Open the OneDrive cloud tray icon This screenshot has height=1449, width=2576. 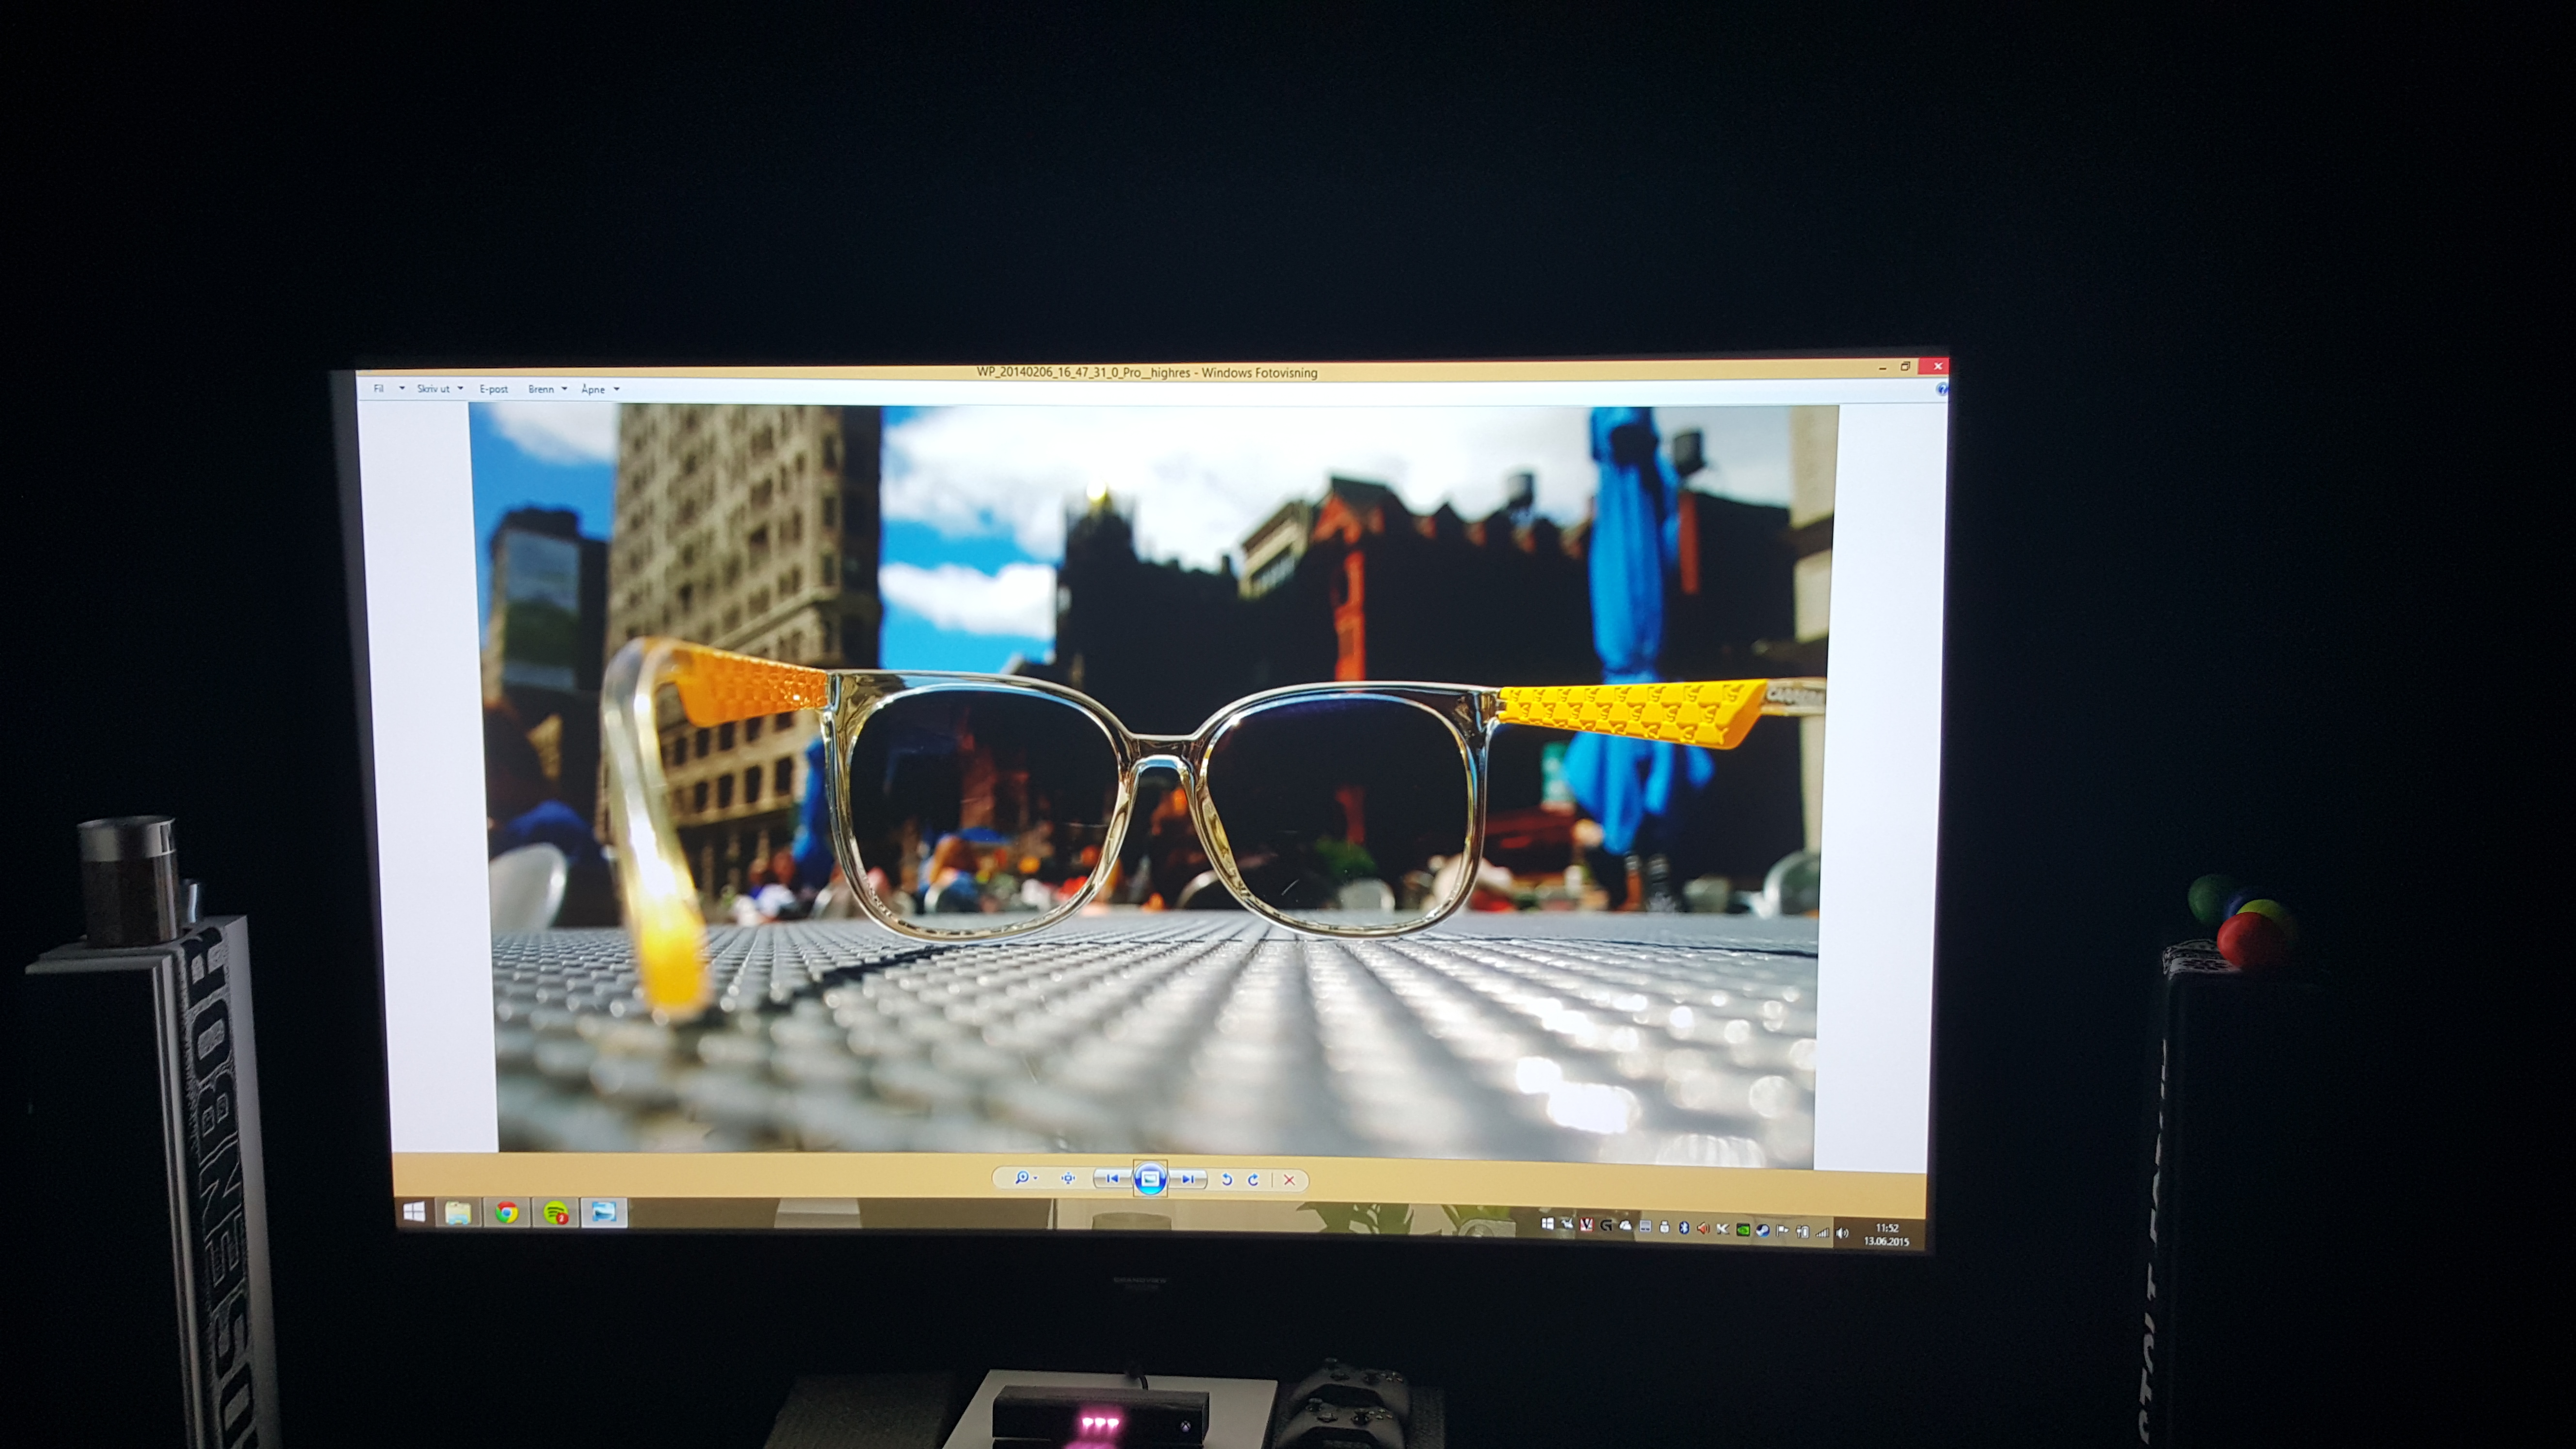[x=1626, y=1226]
